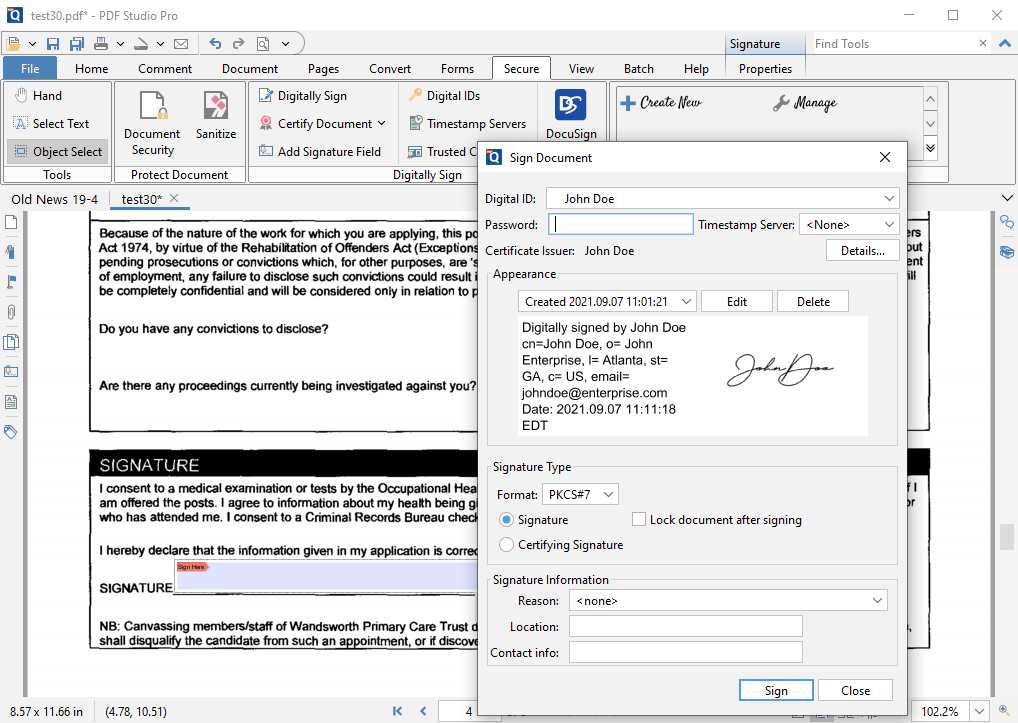This screenshot has width=1018, height=723.
Task: Open the Attachments panel with the paperclip icon
Action: click(10, 312)
